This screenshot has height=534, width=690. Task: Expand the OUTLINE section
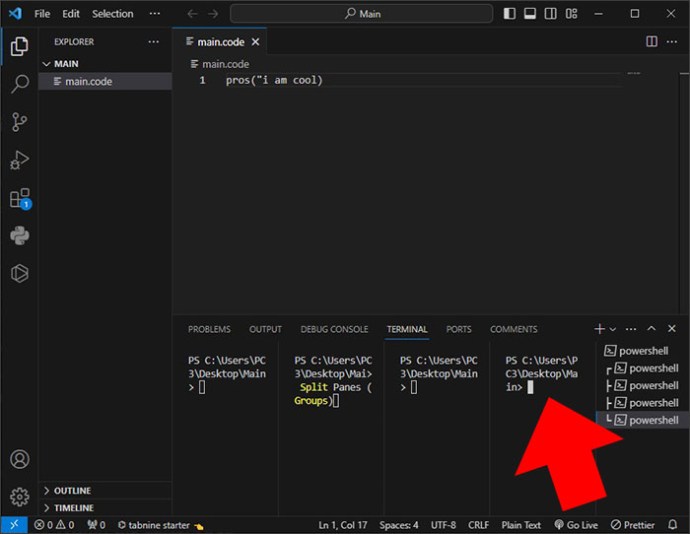pyautogui.click(x=105, y=490)
